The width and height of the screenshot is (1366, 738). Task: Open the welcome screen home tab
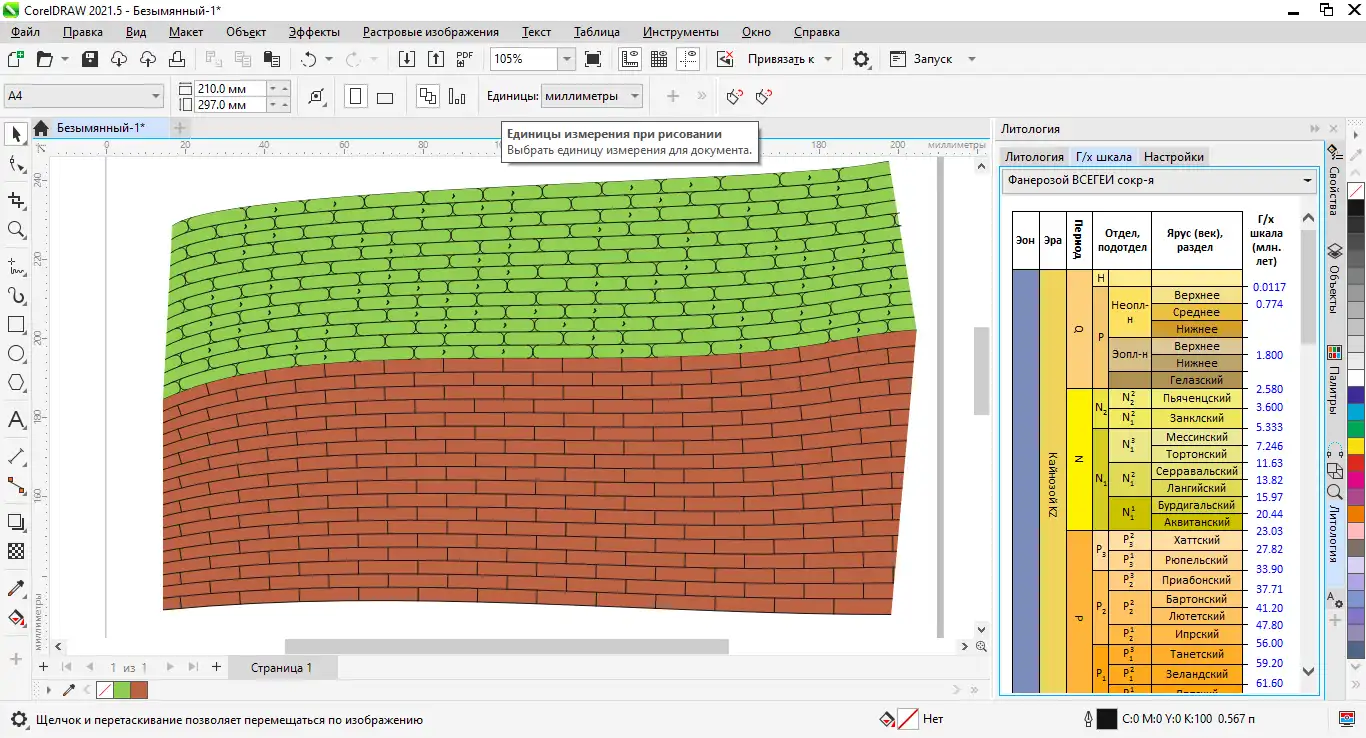click(x=41, y=128)
